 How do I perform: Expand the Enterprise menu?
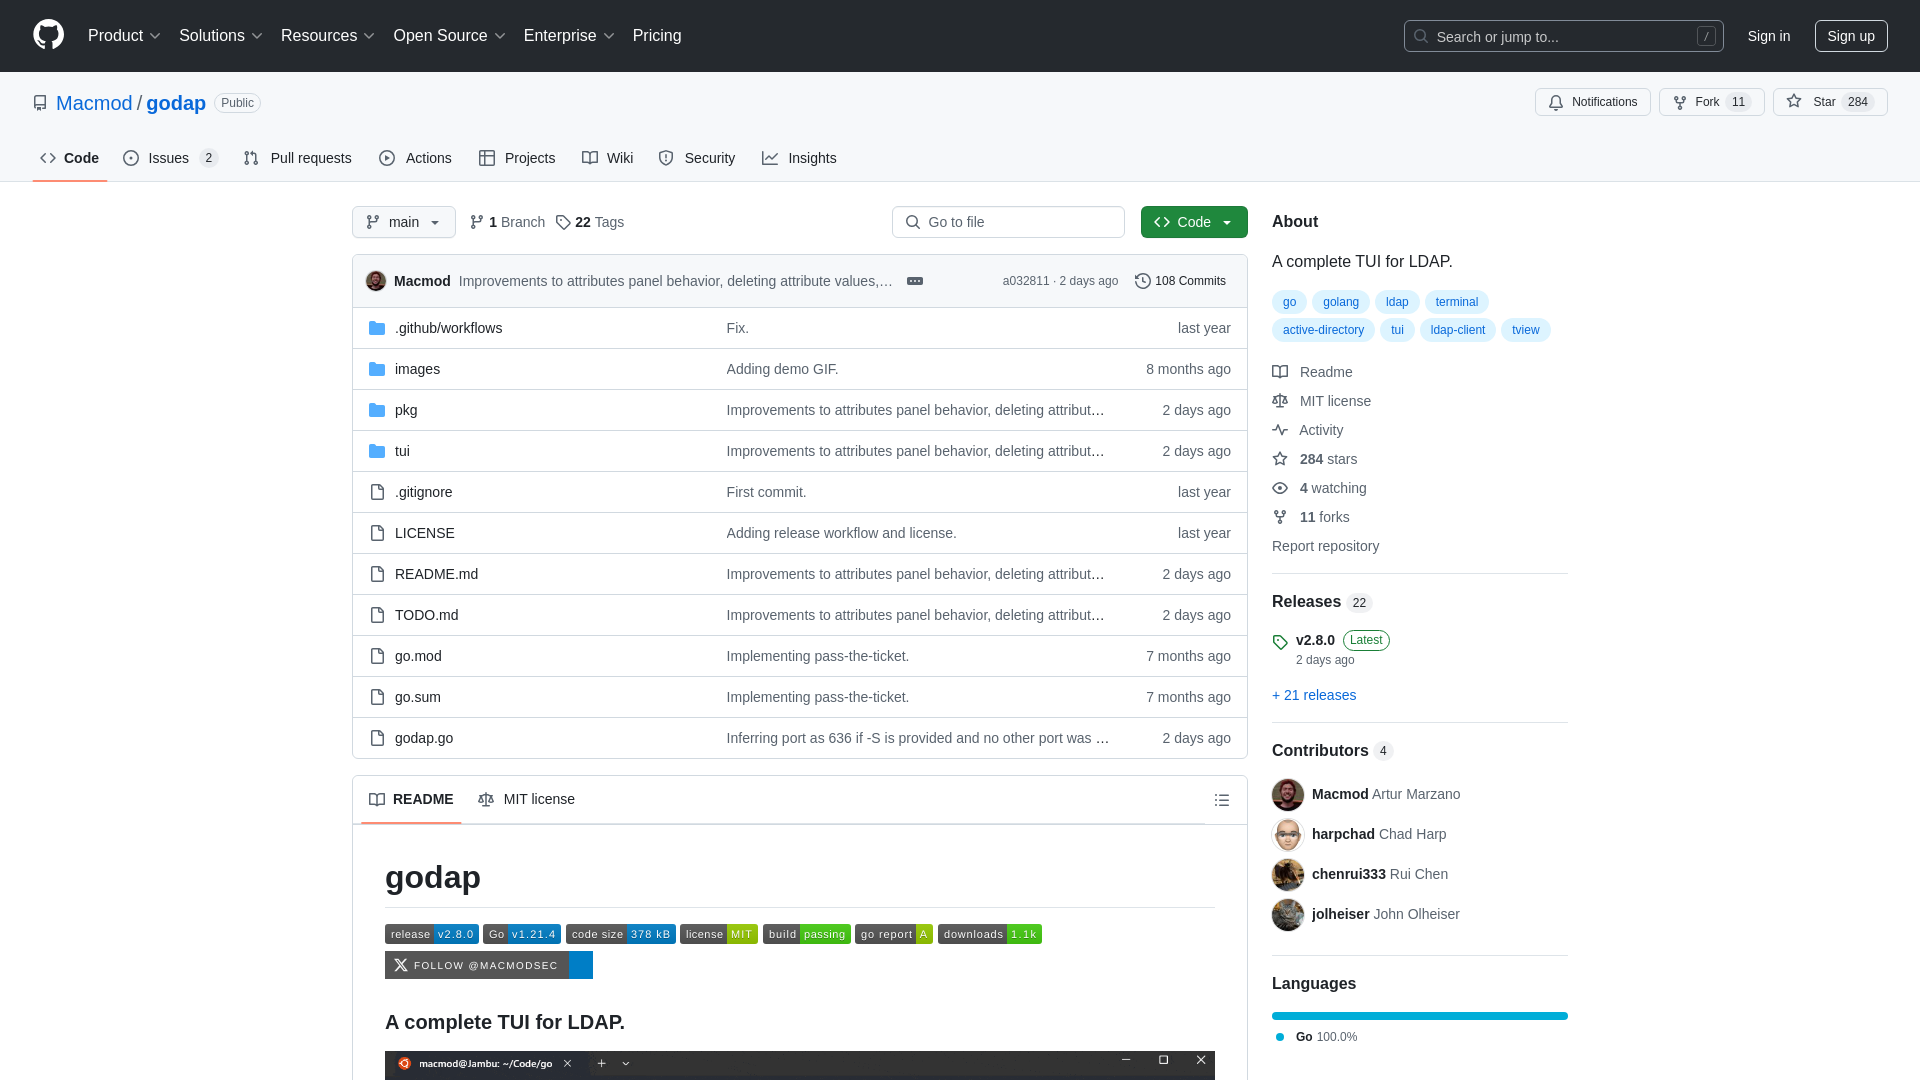(x=569, y=35)
